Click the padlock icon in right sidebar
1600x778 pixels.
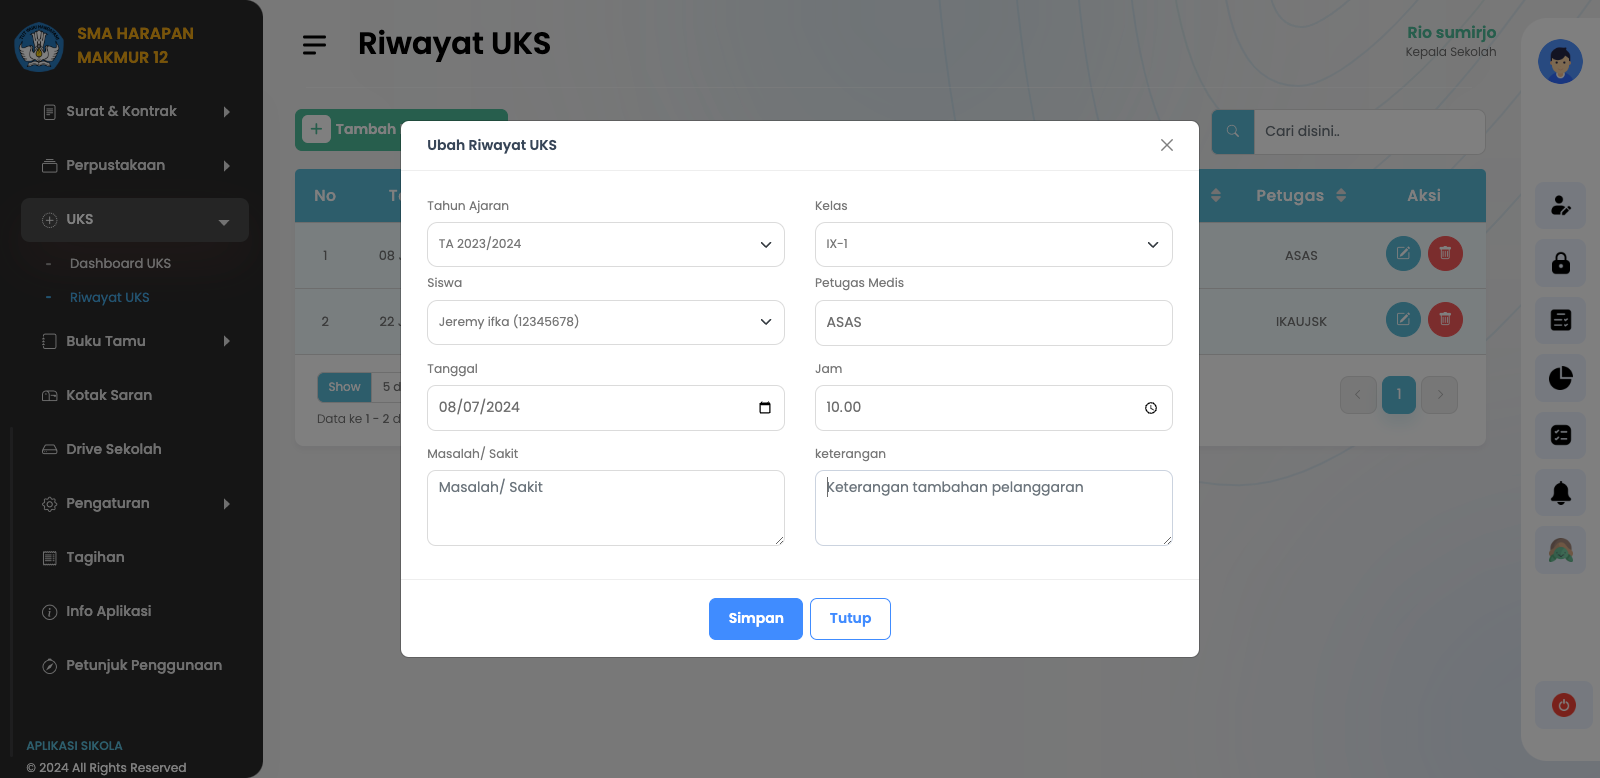1561,263
